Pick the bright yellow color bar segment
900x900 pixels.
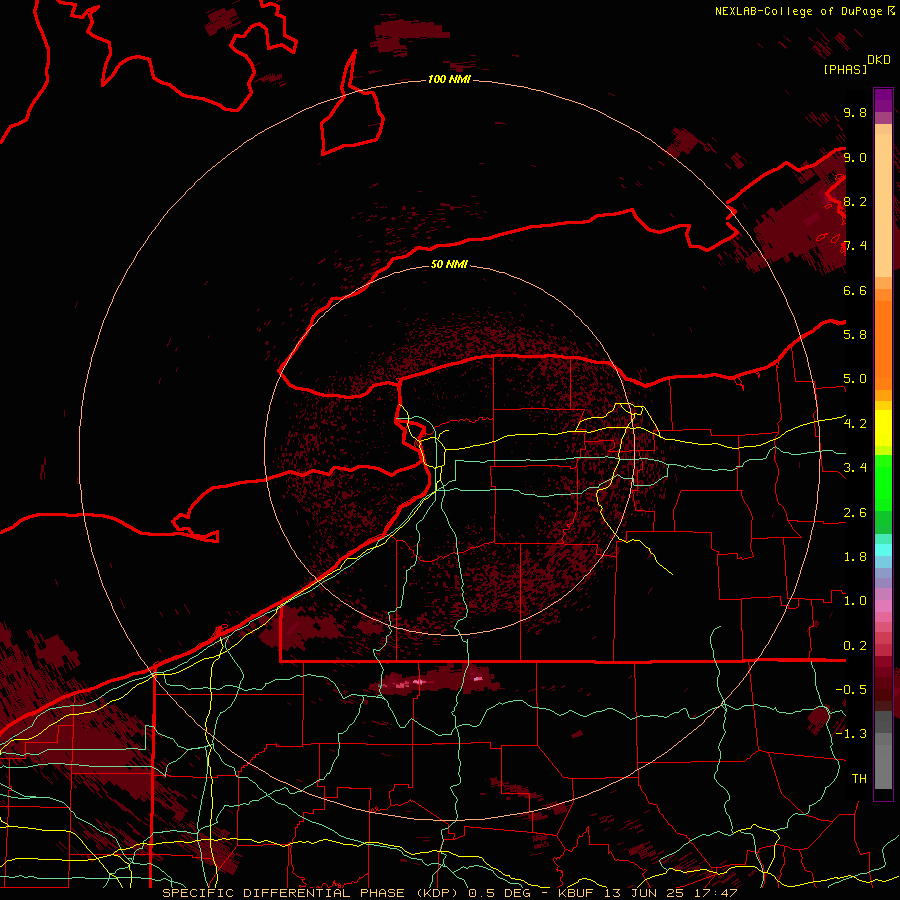(x=883, y=428)
